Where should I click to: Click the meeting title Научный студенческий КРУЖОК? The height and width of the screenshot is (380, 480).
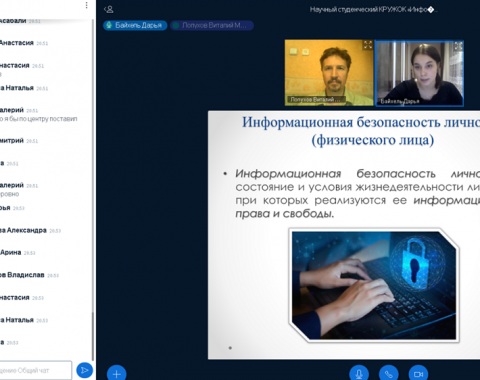click(x=373, y=10)
